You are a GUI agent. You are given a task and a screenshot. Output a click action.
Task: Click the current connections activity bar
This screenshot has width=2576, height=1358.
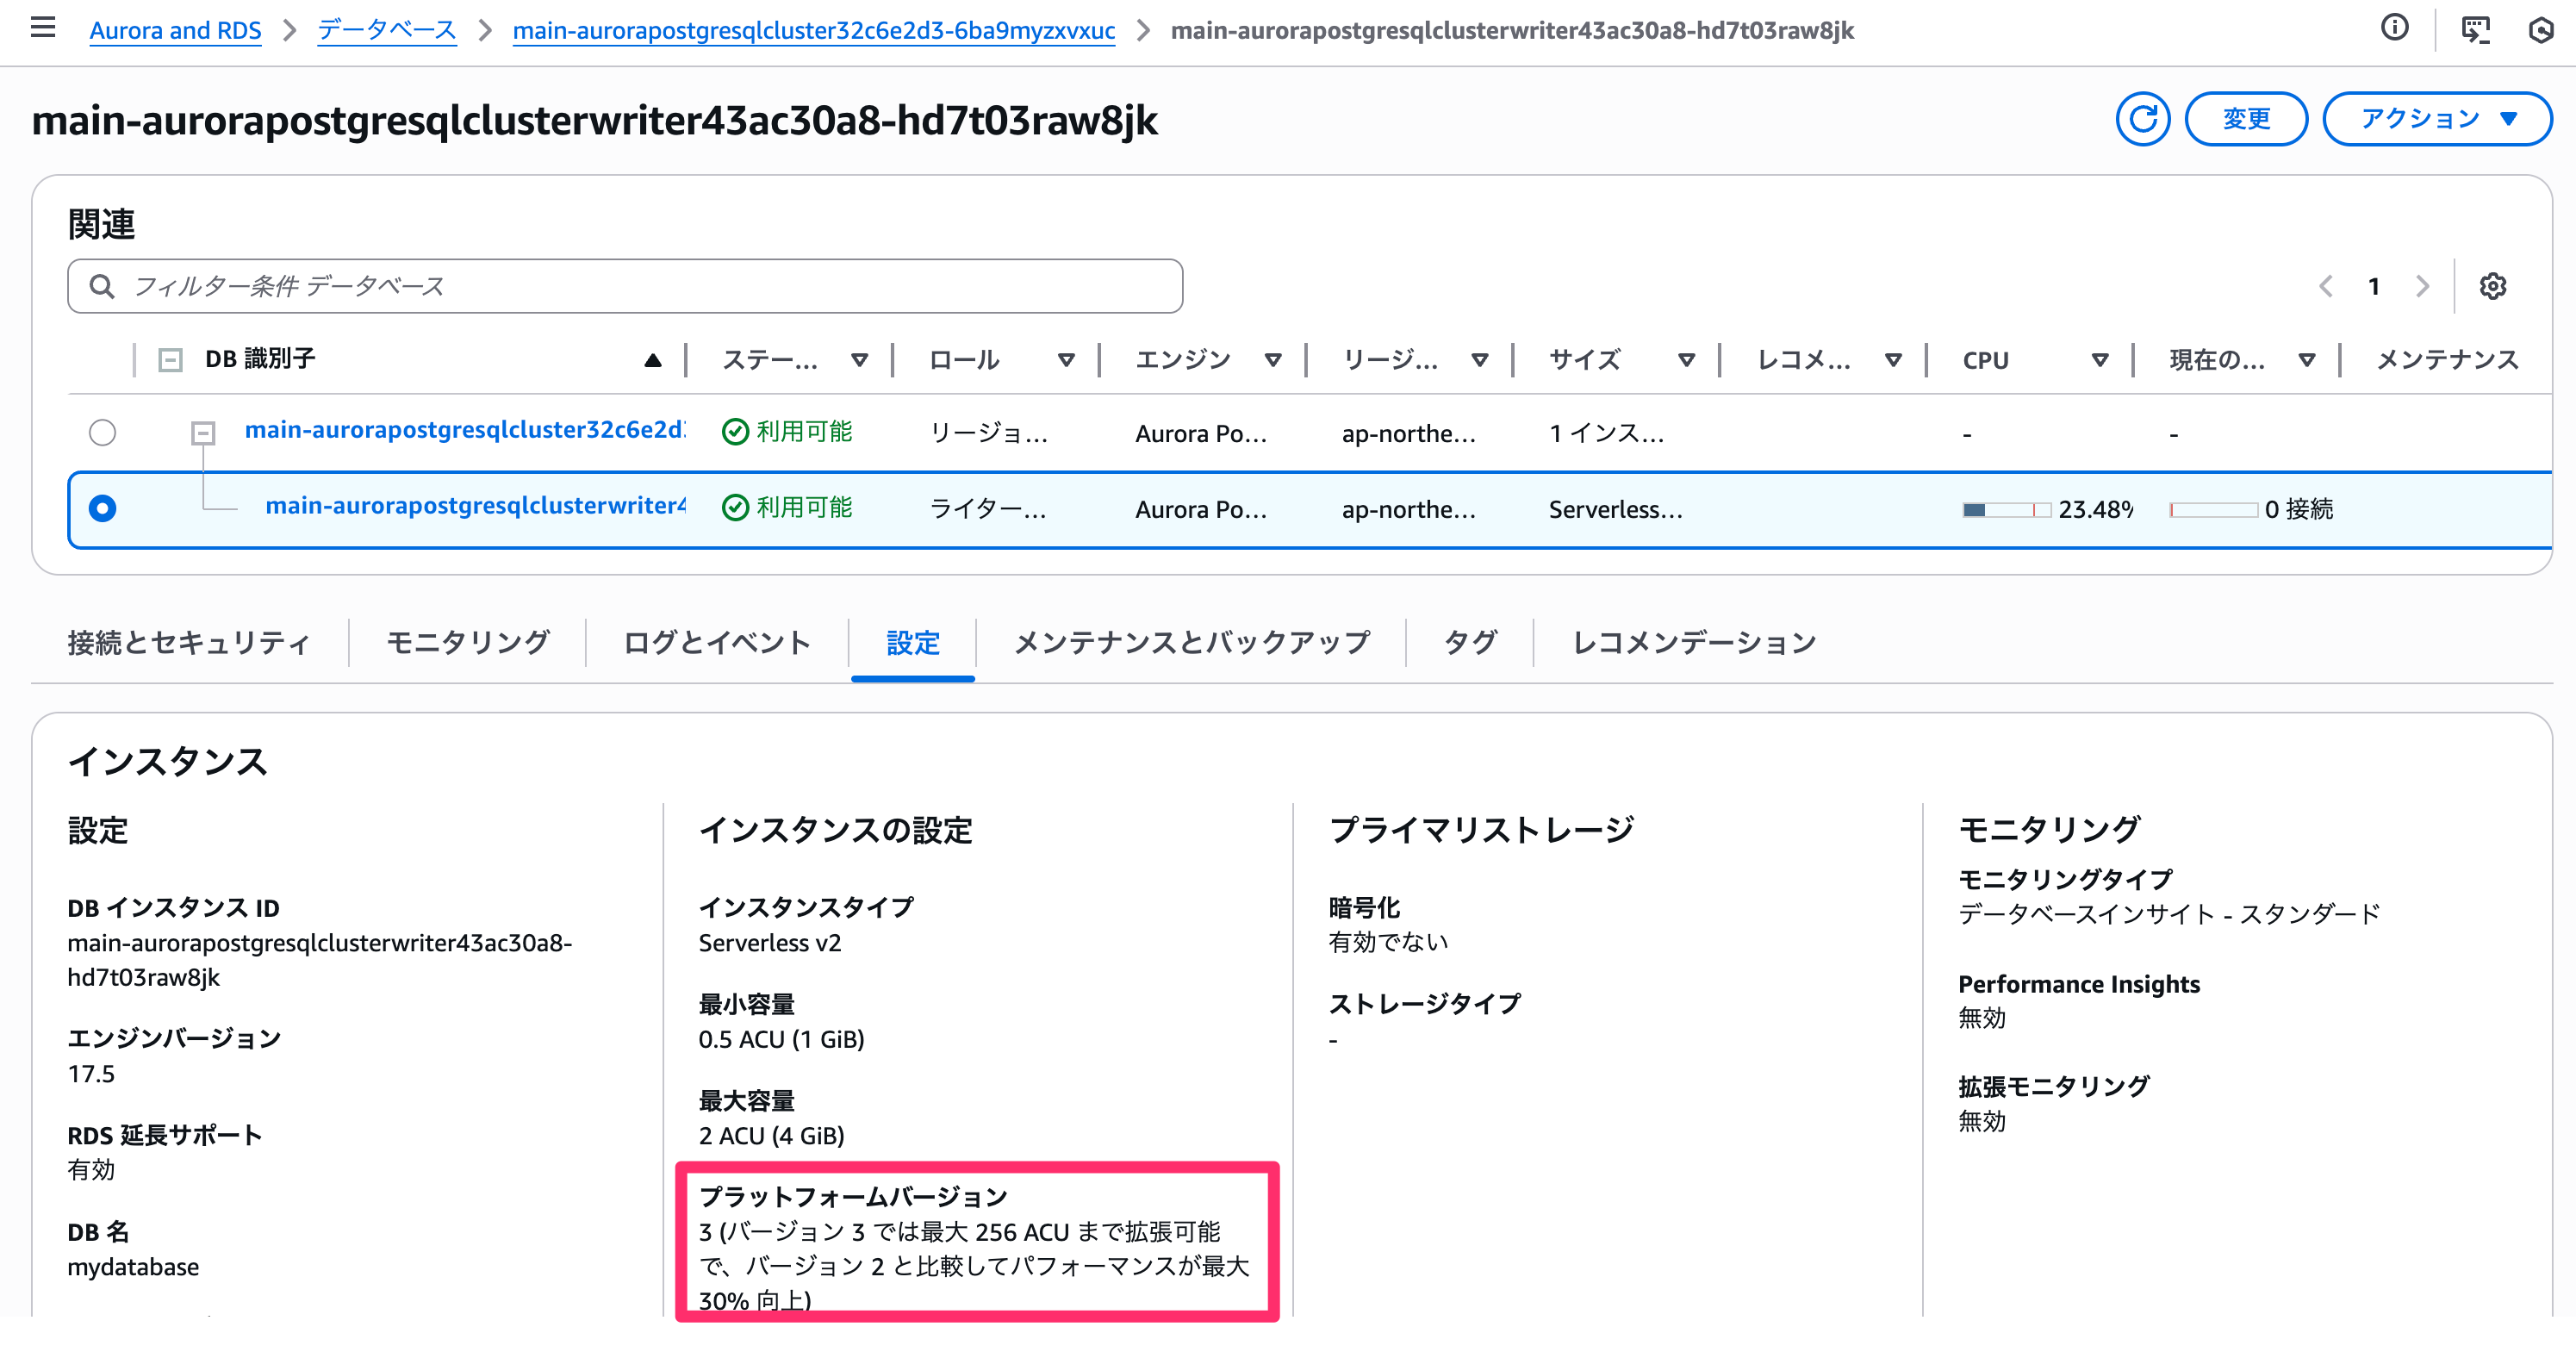tap(2213, 510)
